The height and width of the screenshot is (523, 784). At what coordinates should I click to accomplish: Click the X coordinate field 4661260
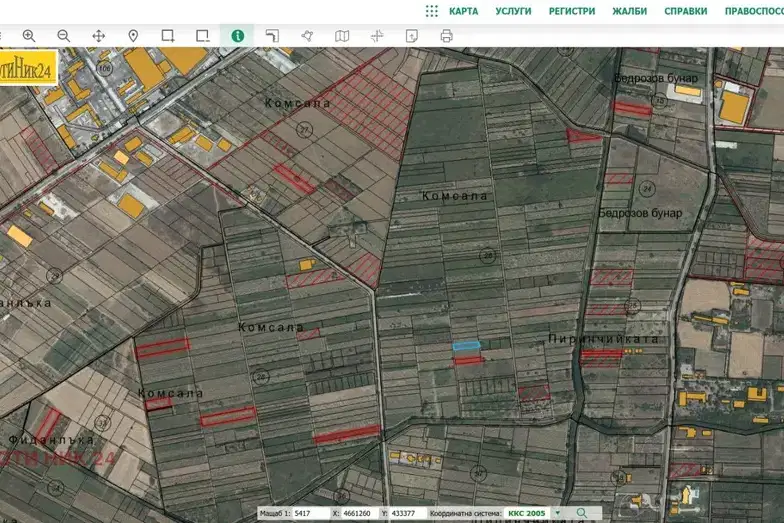(x=358, y=513)
